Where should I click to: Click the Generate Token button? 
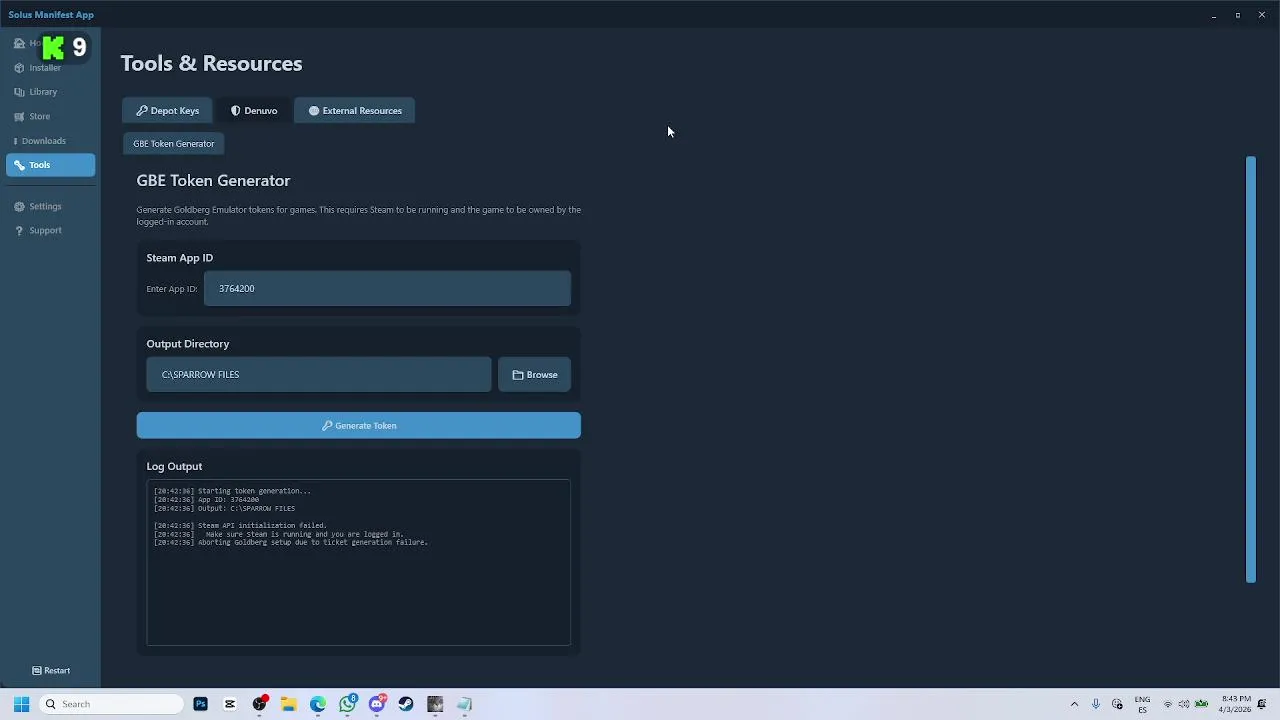359,426
